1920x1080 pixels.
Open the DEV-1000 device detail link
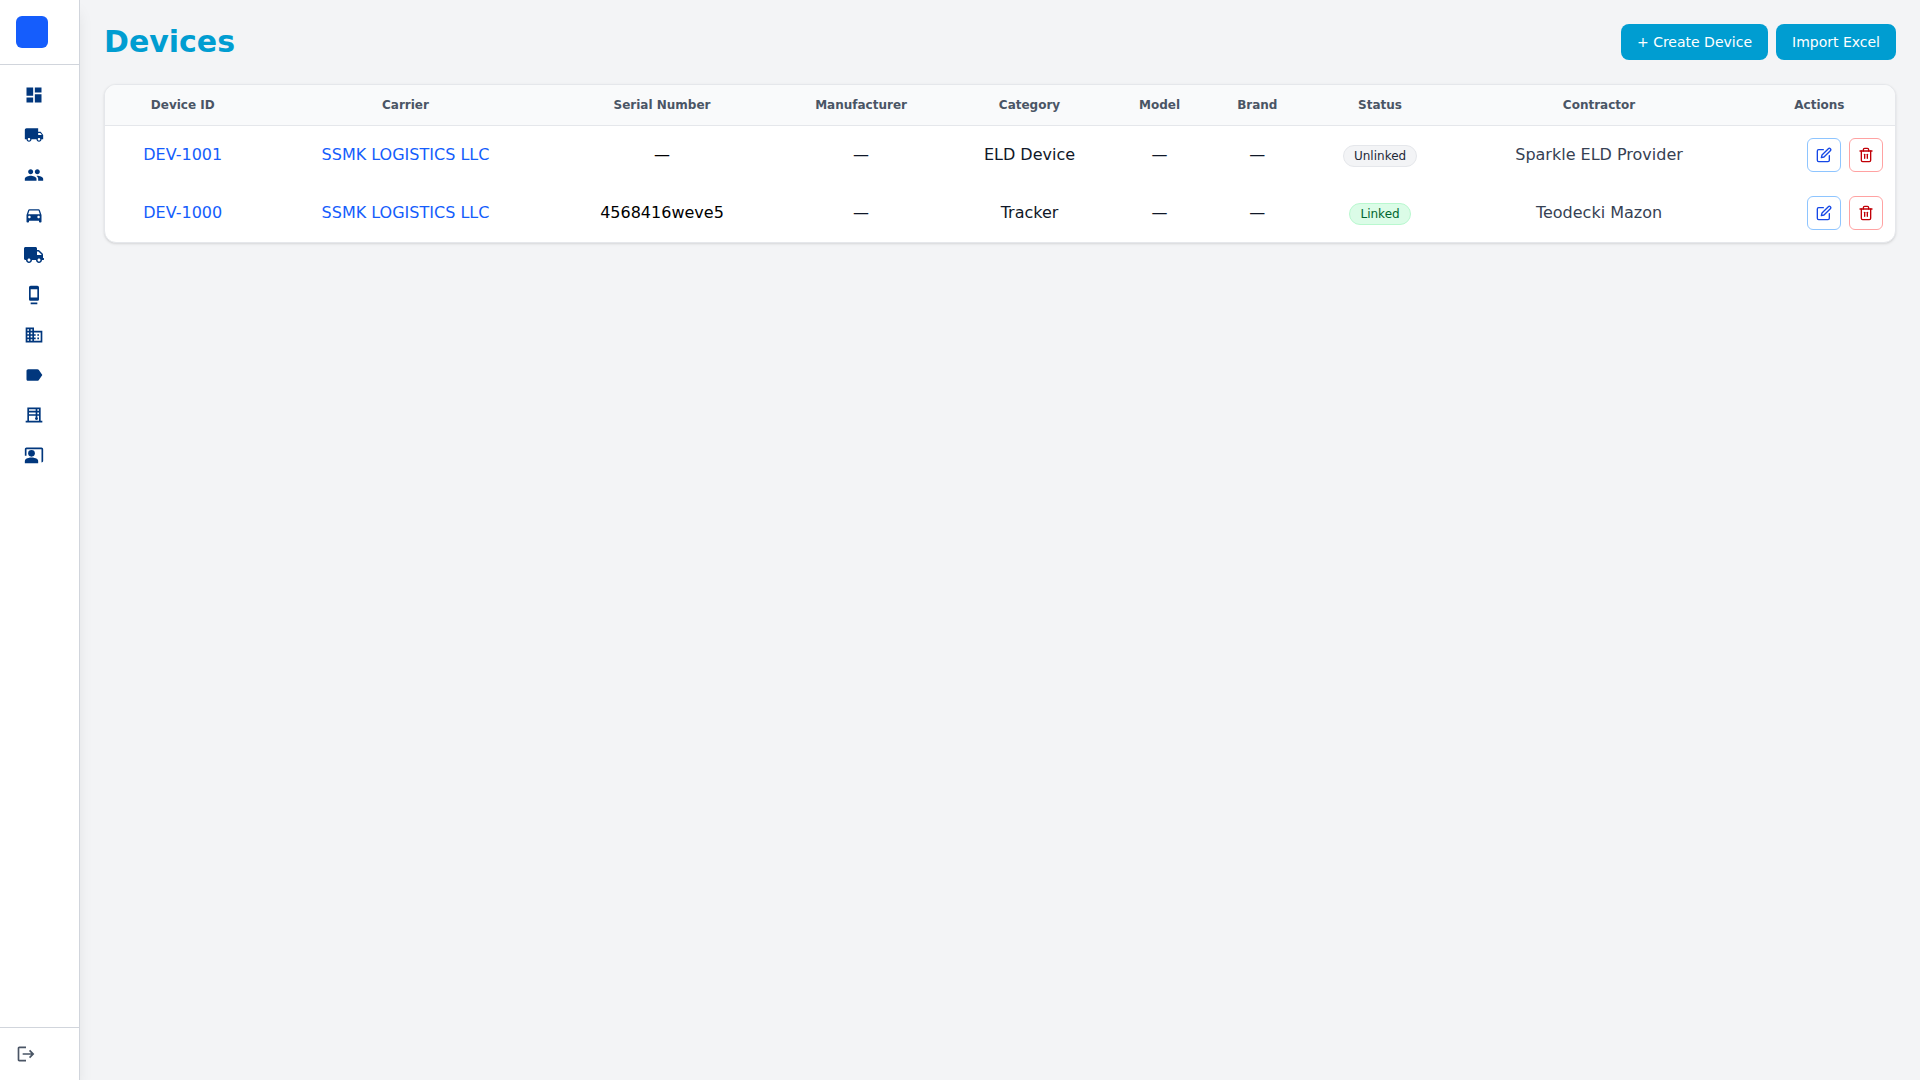[182, 212]
